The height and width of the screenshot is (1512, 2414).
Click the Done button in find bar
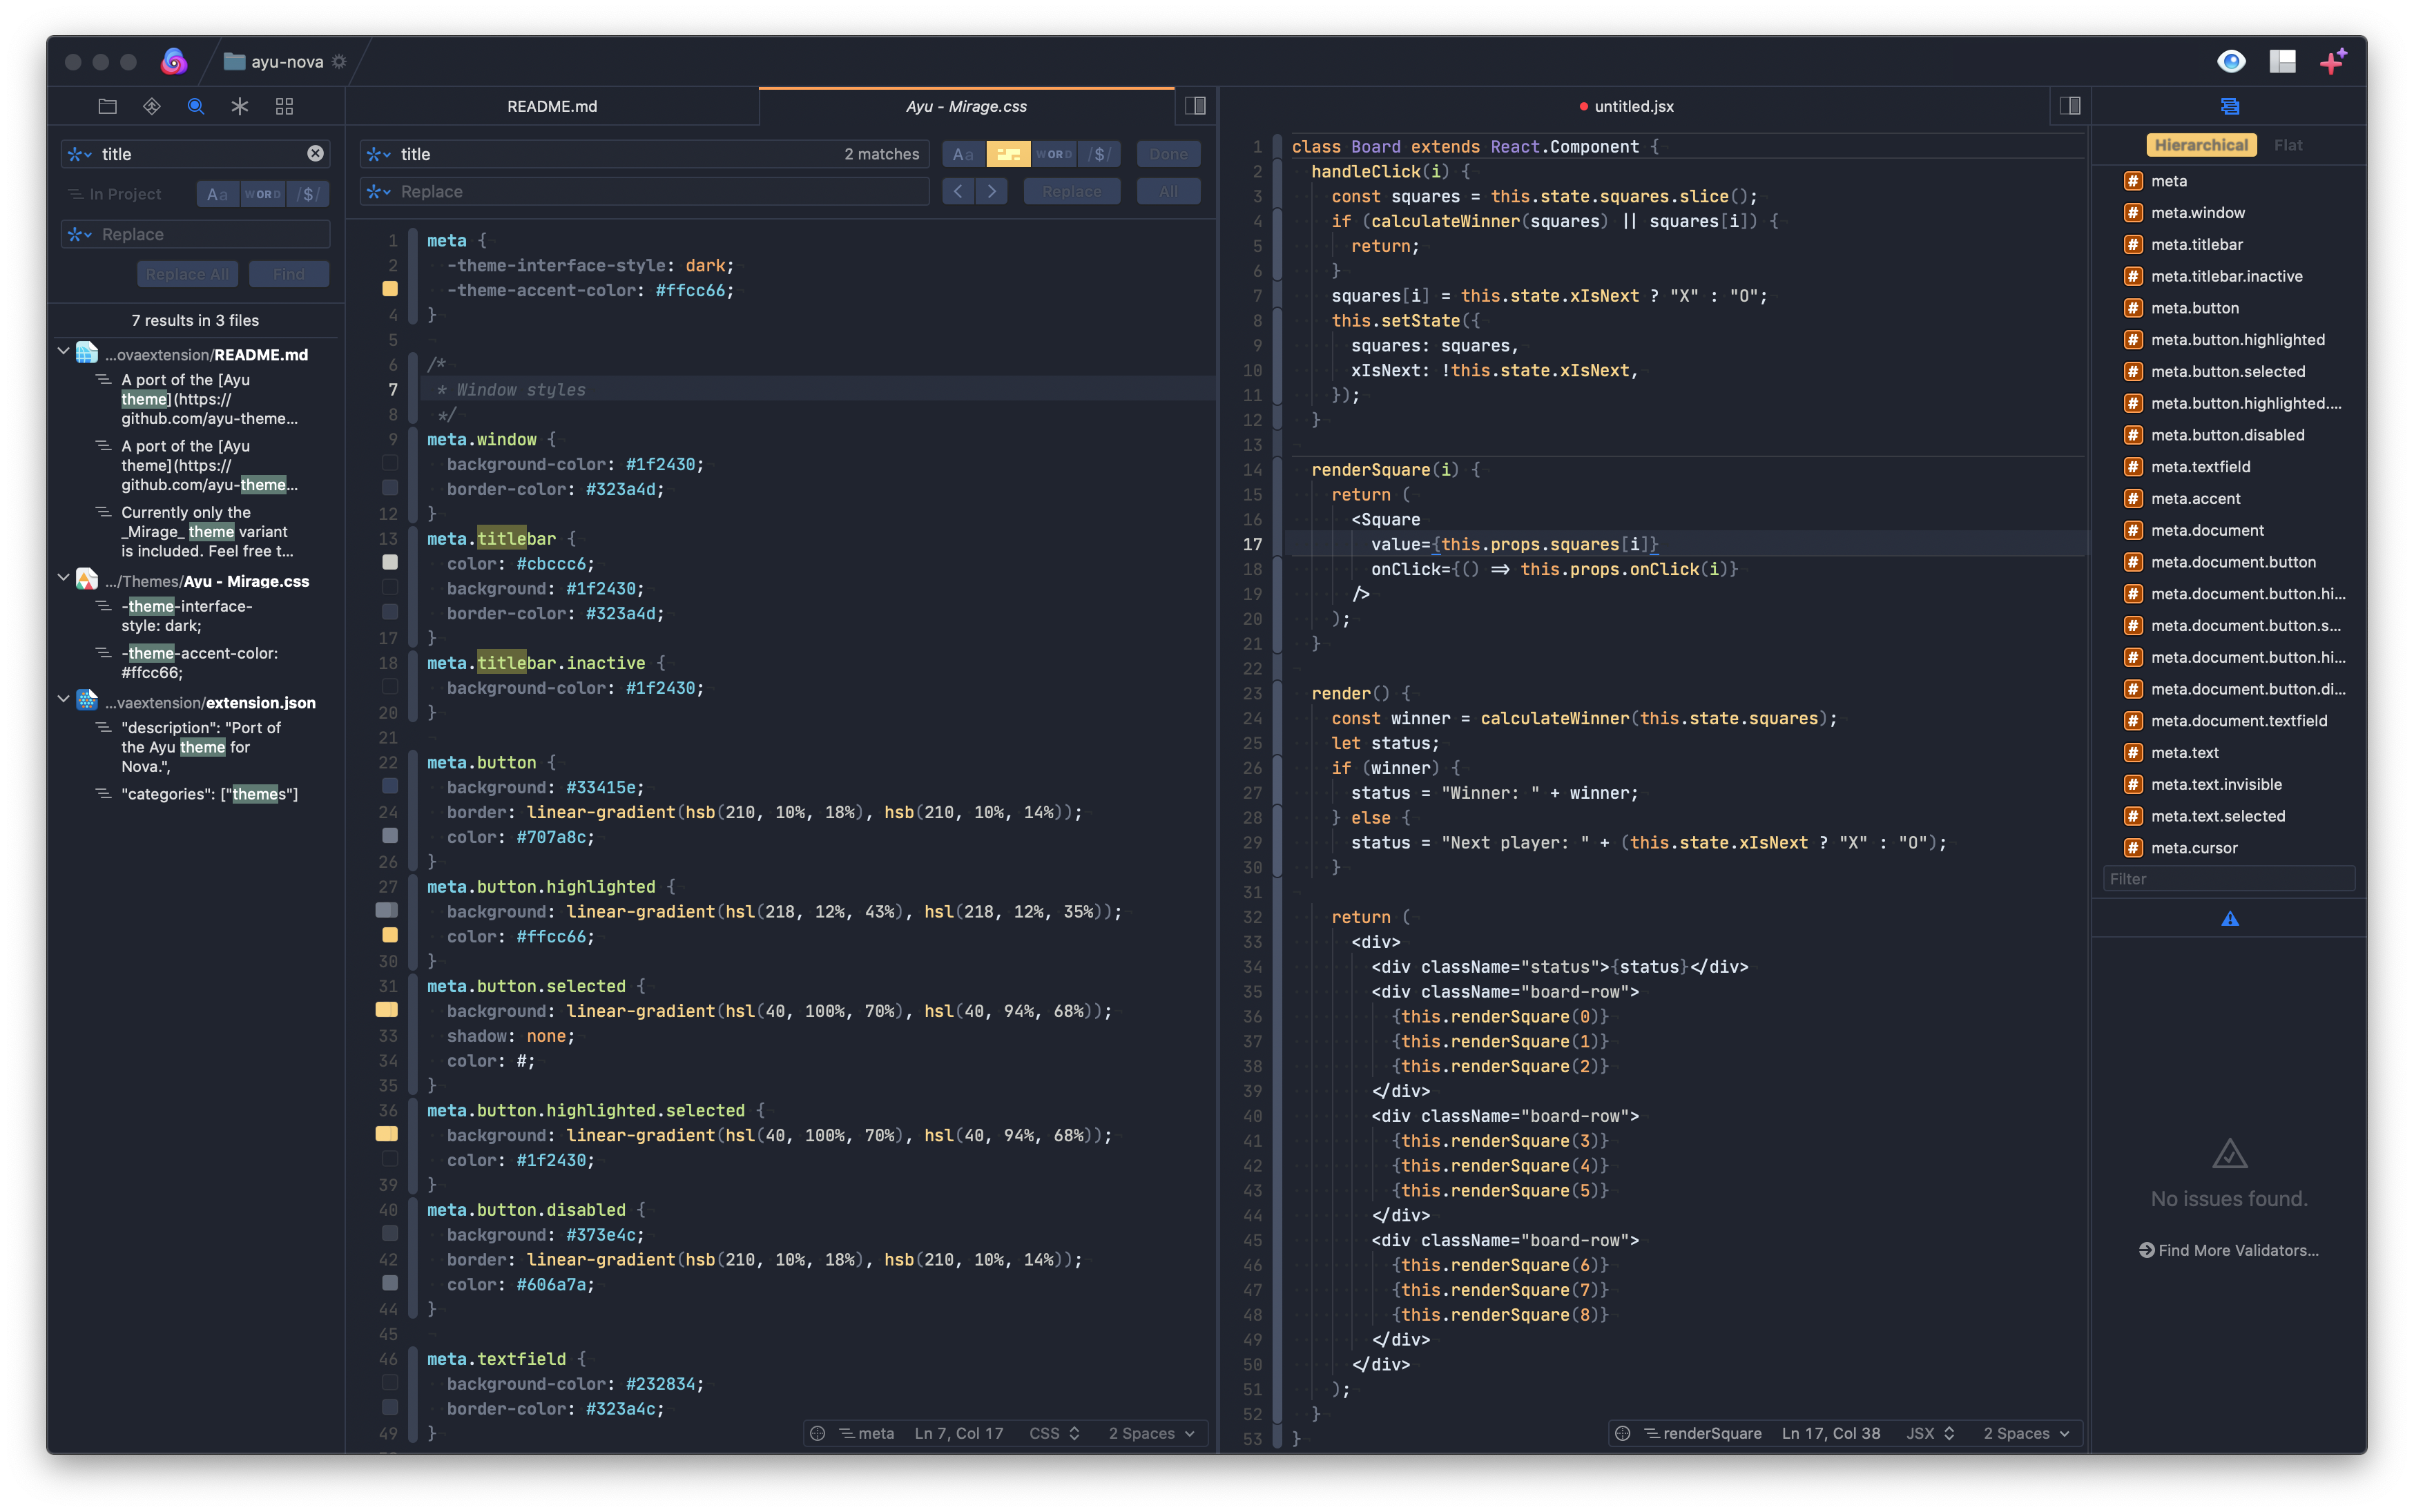pos(1168,154)
